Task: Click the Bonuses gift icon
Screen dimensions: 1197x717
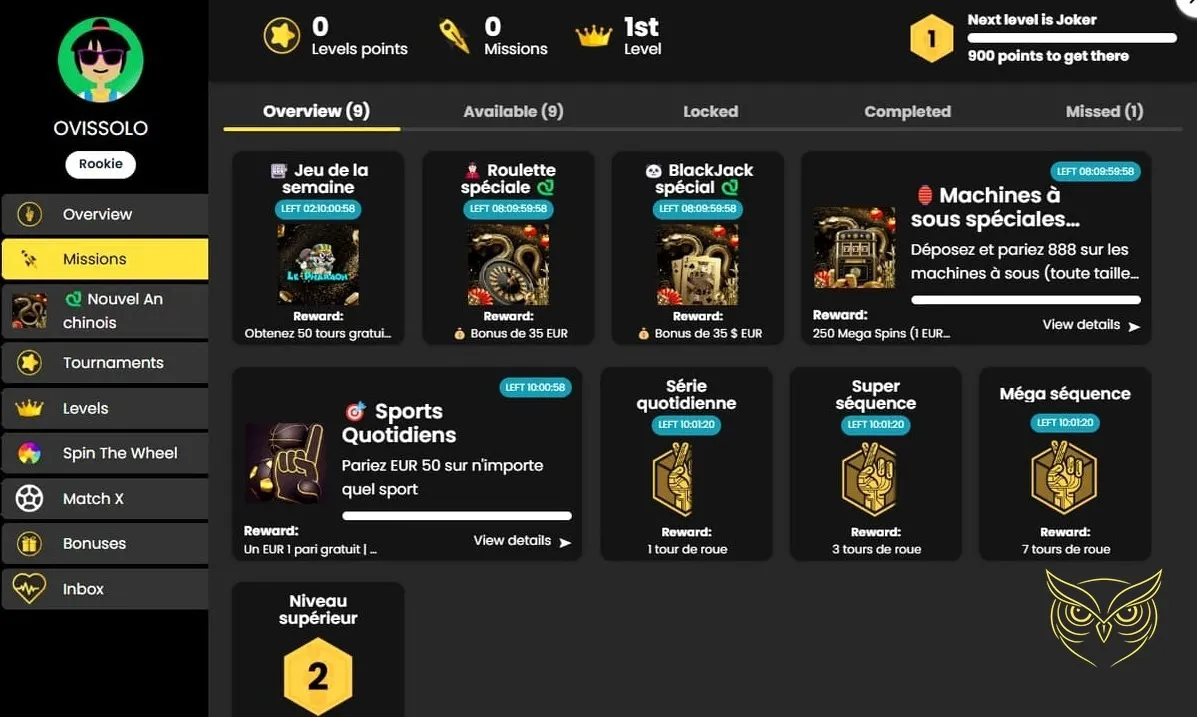Action: tap(29, 544)
